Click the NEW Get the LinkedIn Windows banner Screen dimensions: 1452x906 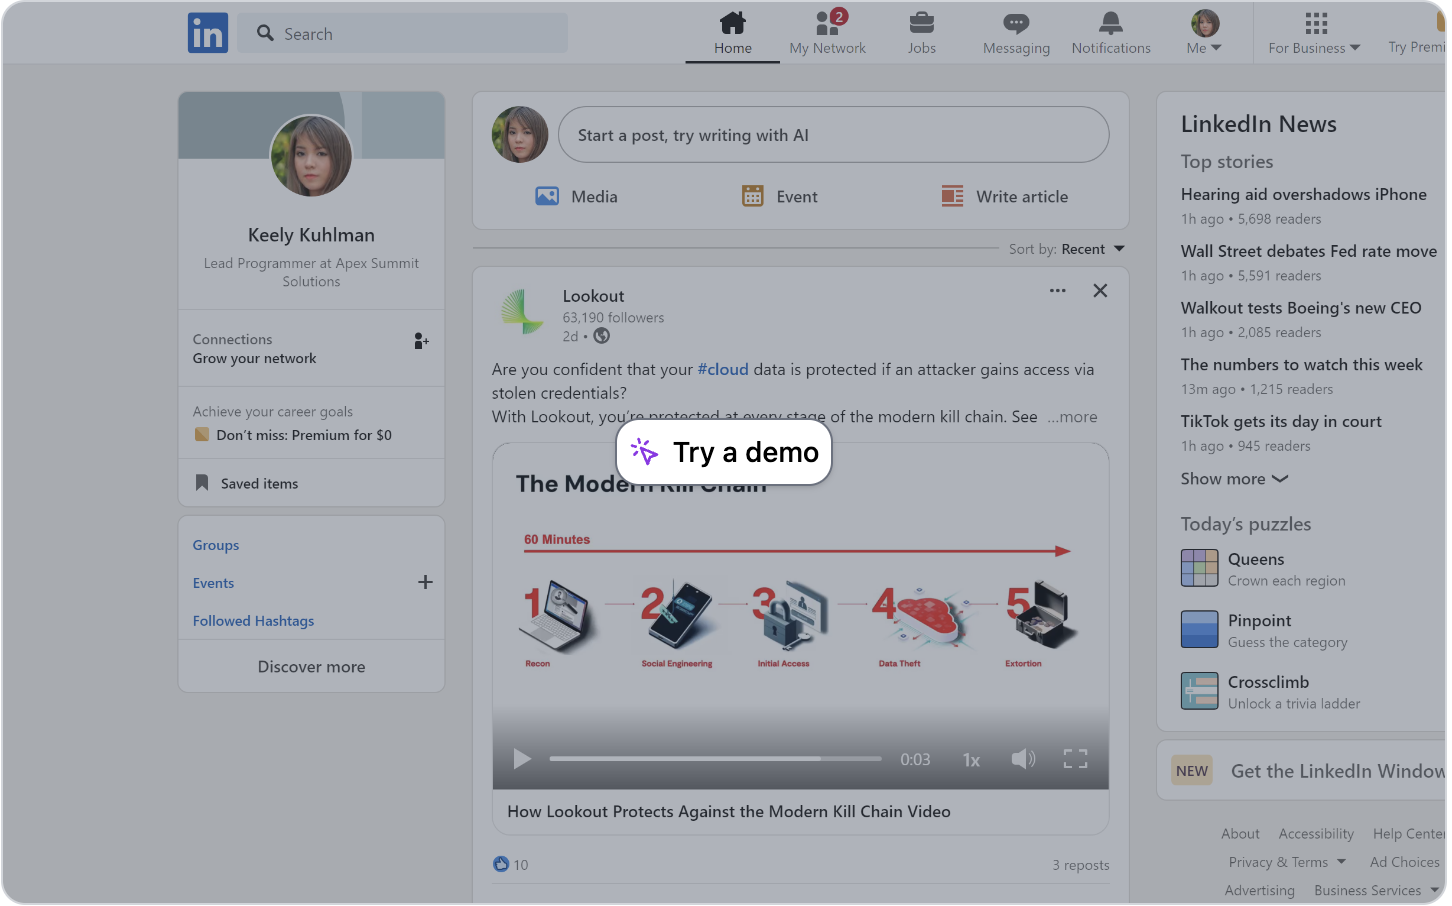click(x=1301, y=770)
